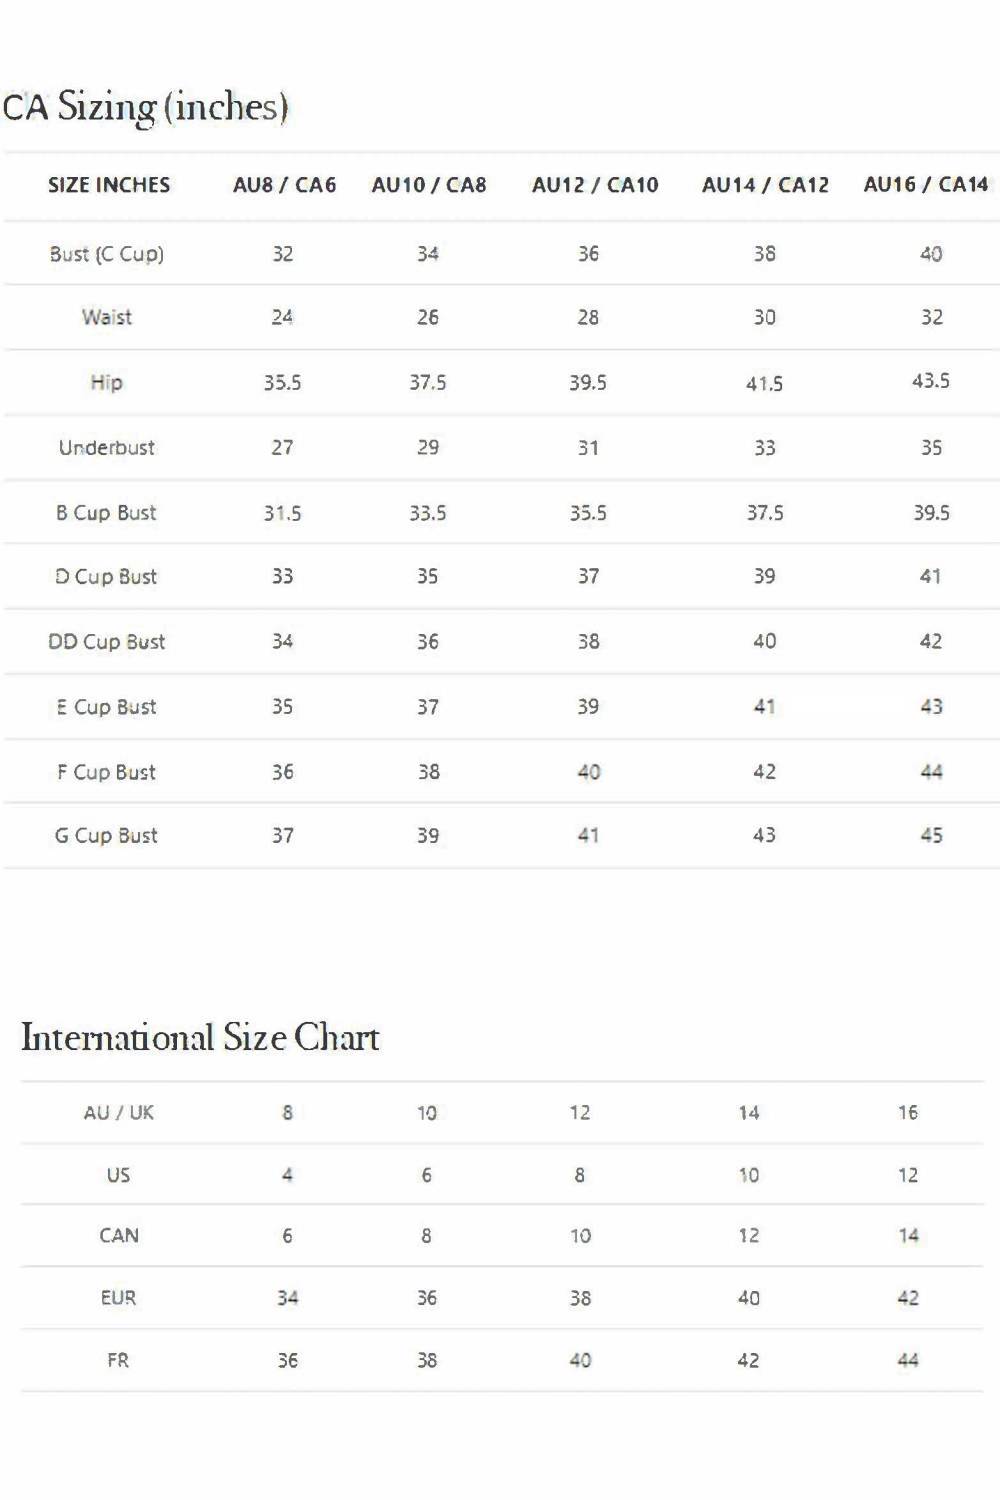1000x1500 pixels.
Task: Click the G Cup Bust row label
Action: pyautogui.click(x=107, y=836)
